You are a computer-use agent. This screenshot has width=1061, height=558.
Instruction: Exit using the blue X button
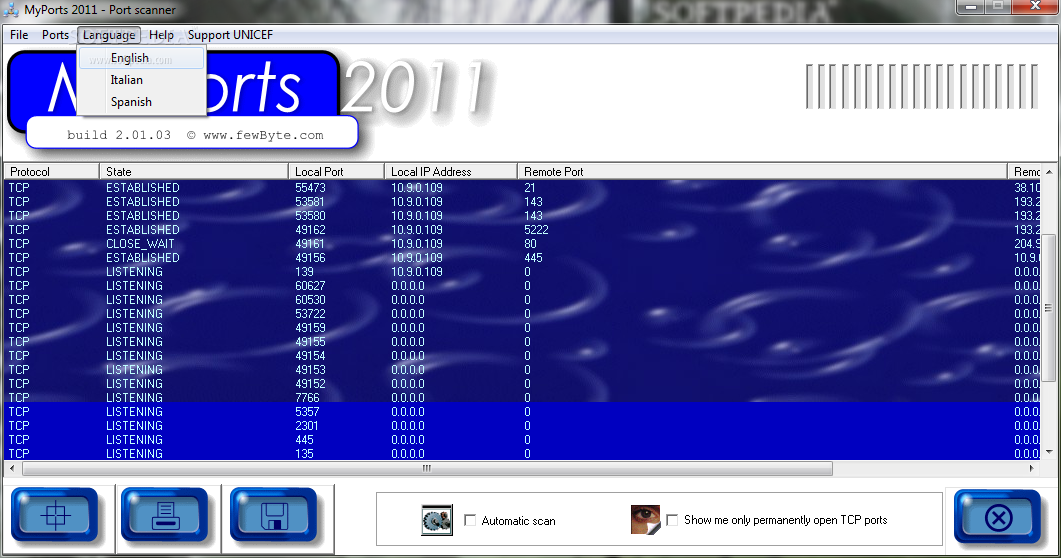[998, 517]
